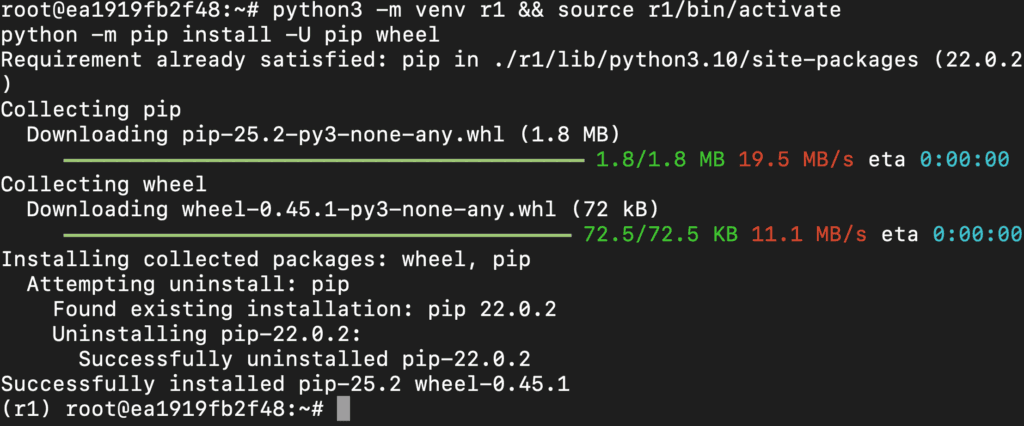The image size is (1024, 426).
Task: Click the cyan eta '0:00:00' on pip line
Action: (965, 160)
